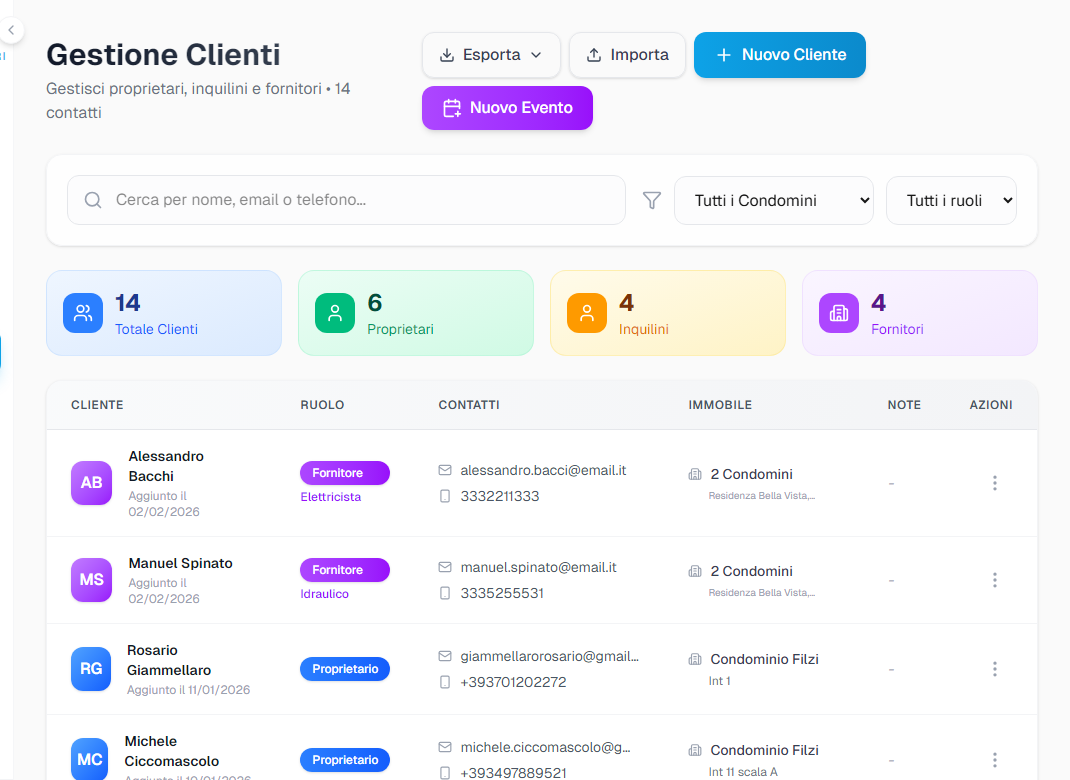Click the orange Inquilini icon
Image resolution: width=1070 pixels, height=780 pixels.
[586, 312]
